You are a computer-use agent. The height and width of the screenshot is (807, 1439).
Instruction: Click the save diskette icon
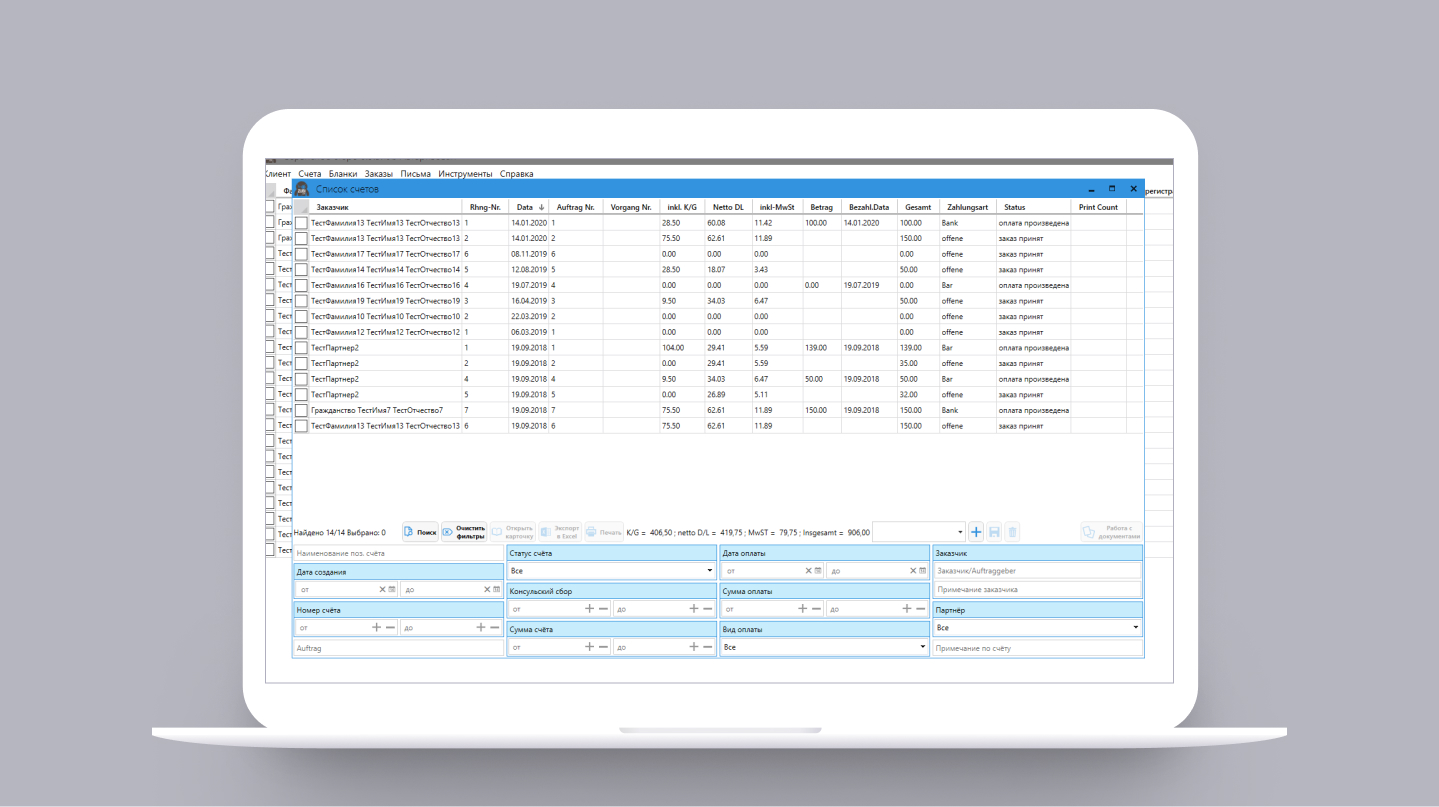[995, 532]
